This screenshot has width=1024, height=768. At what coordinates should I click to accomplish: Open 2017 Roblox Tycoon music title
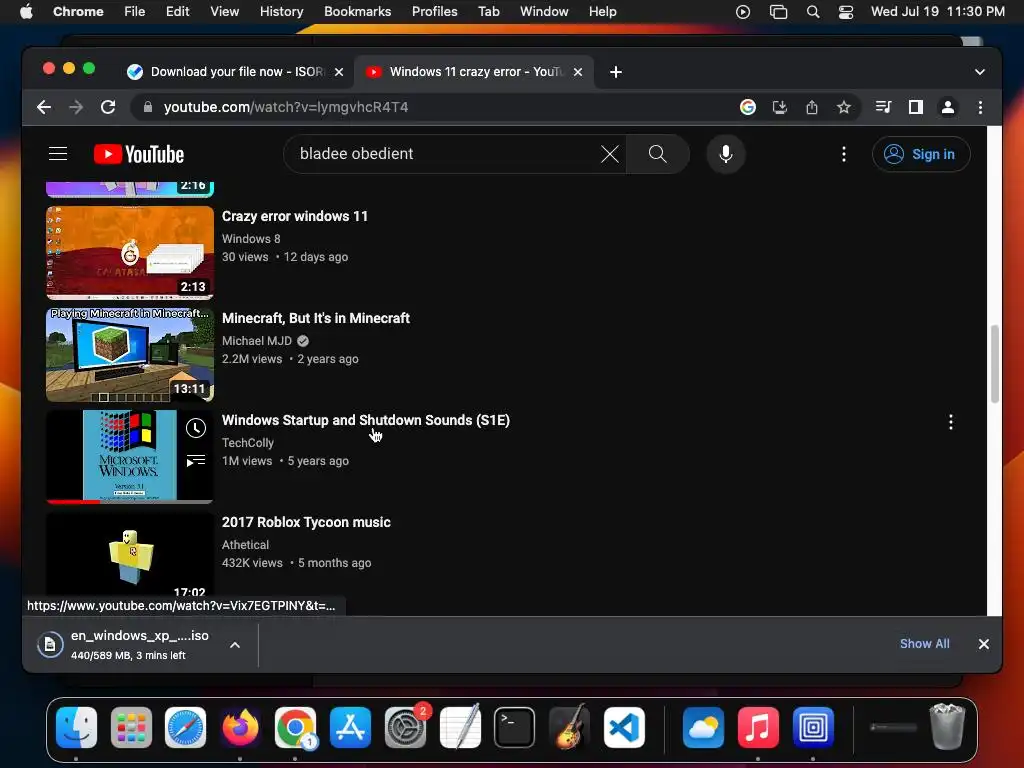(306, 522)
